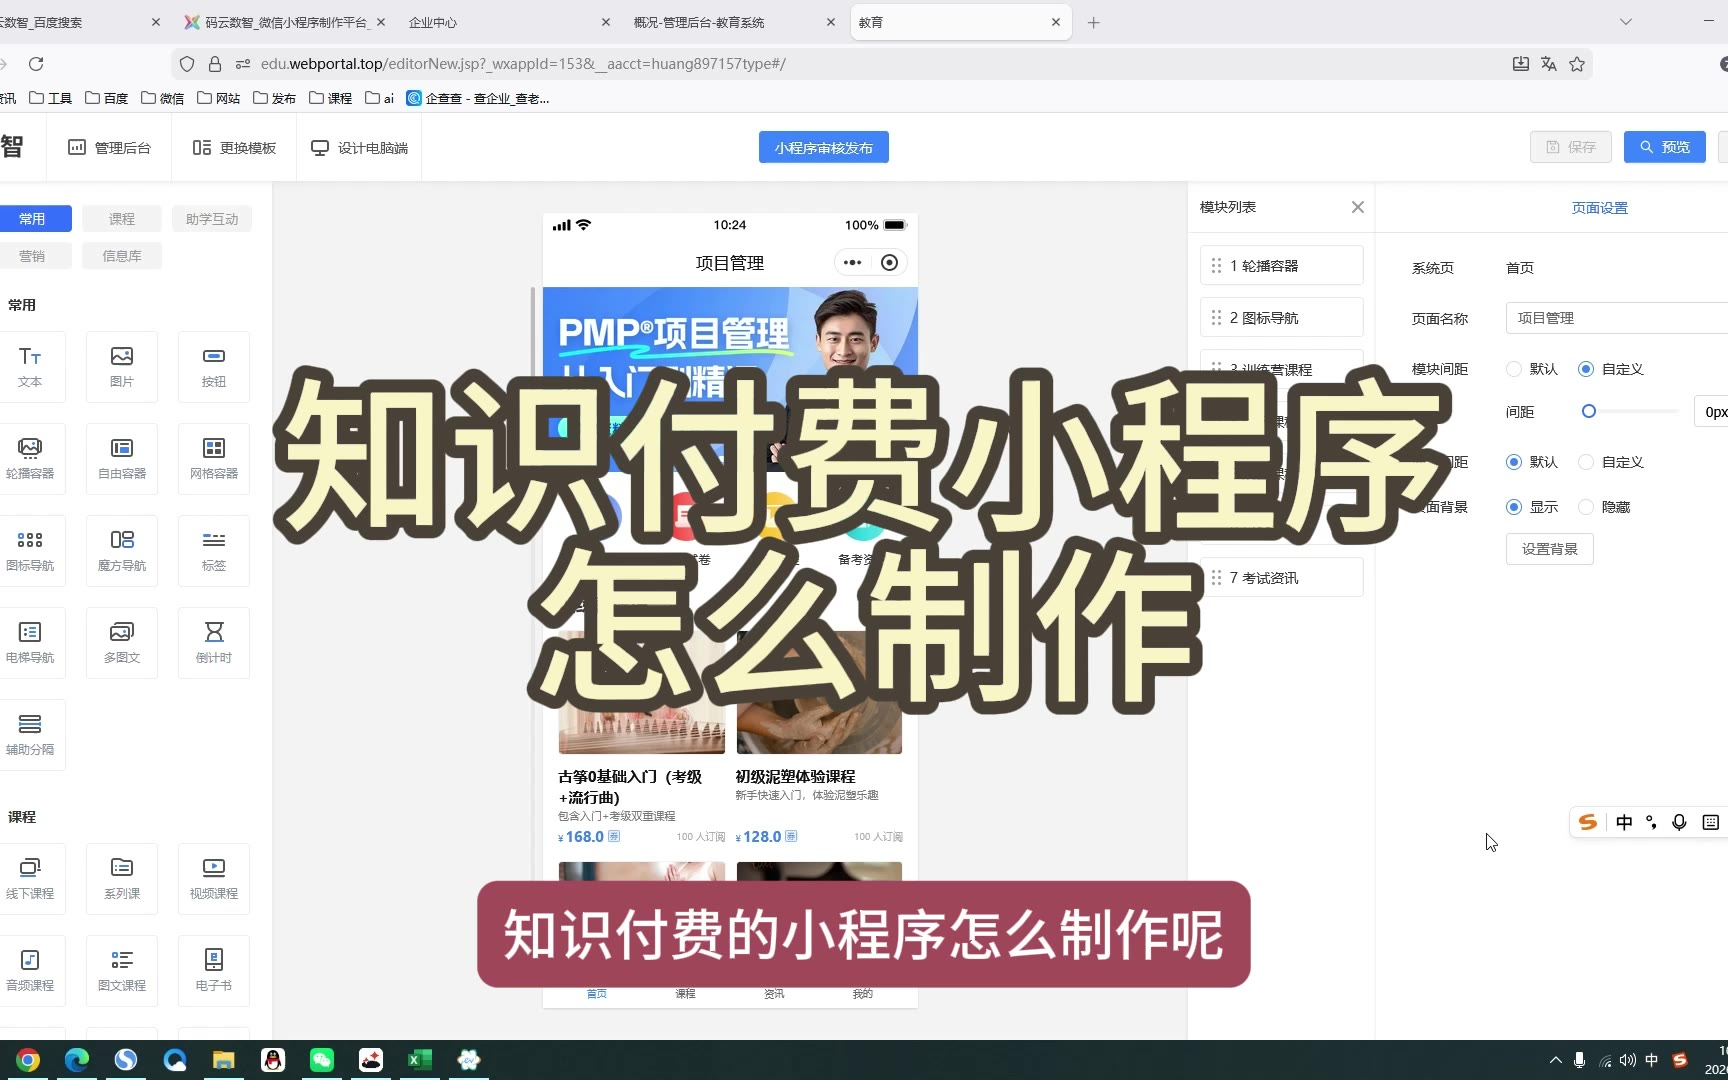Select 自定义 for 模块间距
The width and height of the screenshot is (1728, 1080).
pos(1611,369)
